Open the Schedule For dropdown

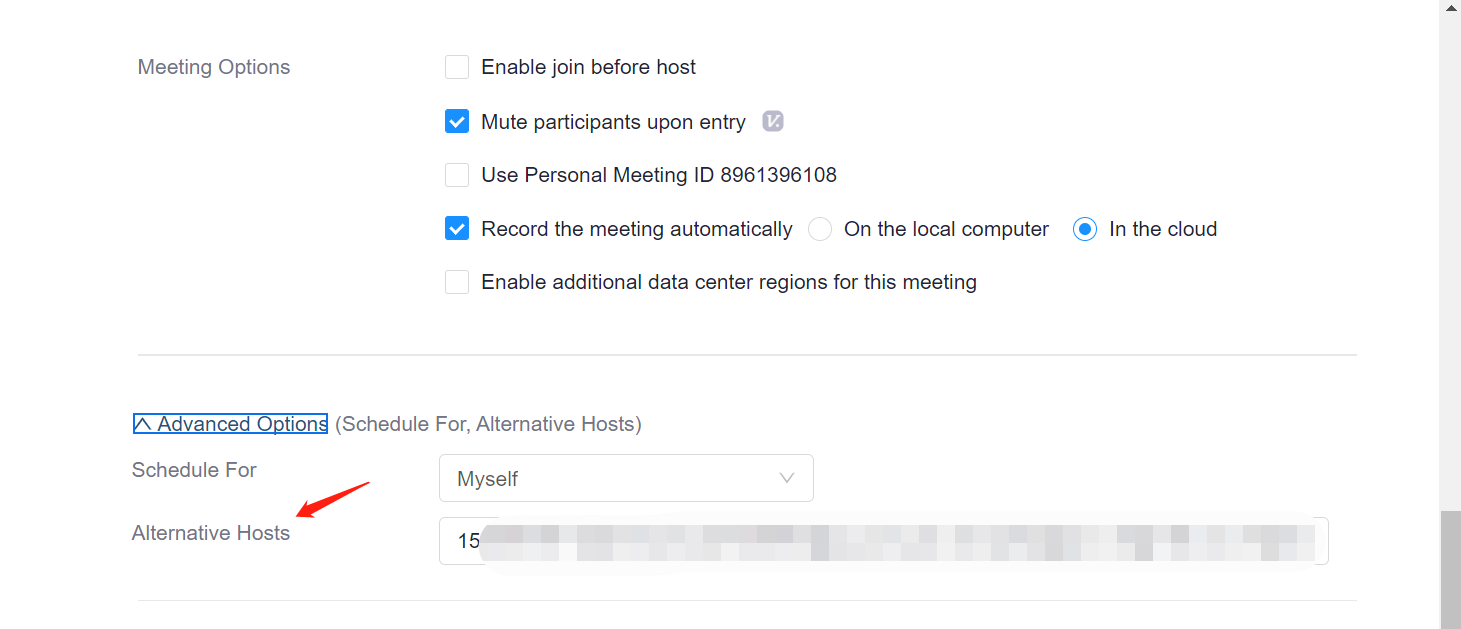(x=625, y=478)
